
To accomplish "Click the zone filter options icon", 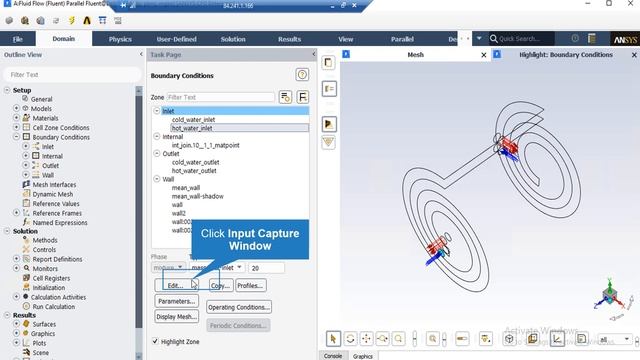I will coord(285,97).
